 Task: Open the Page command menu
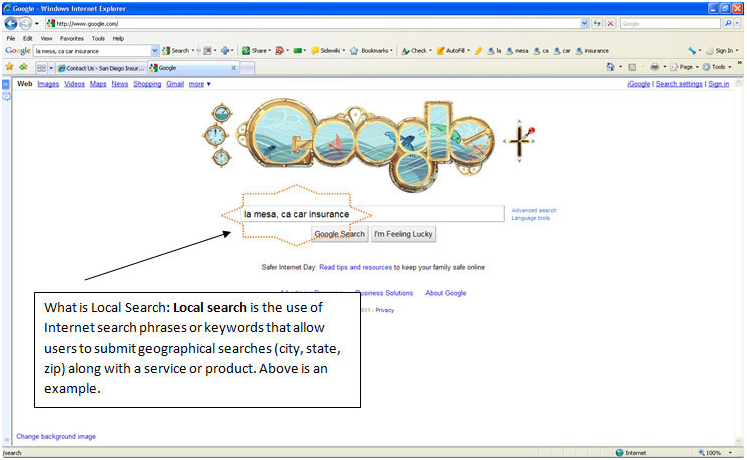pos(684,67)
